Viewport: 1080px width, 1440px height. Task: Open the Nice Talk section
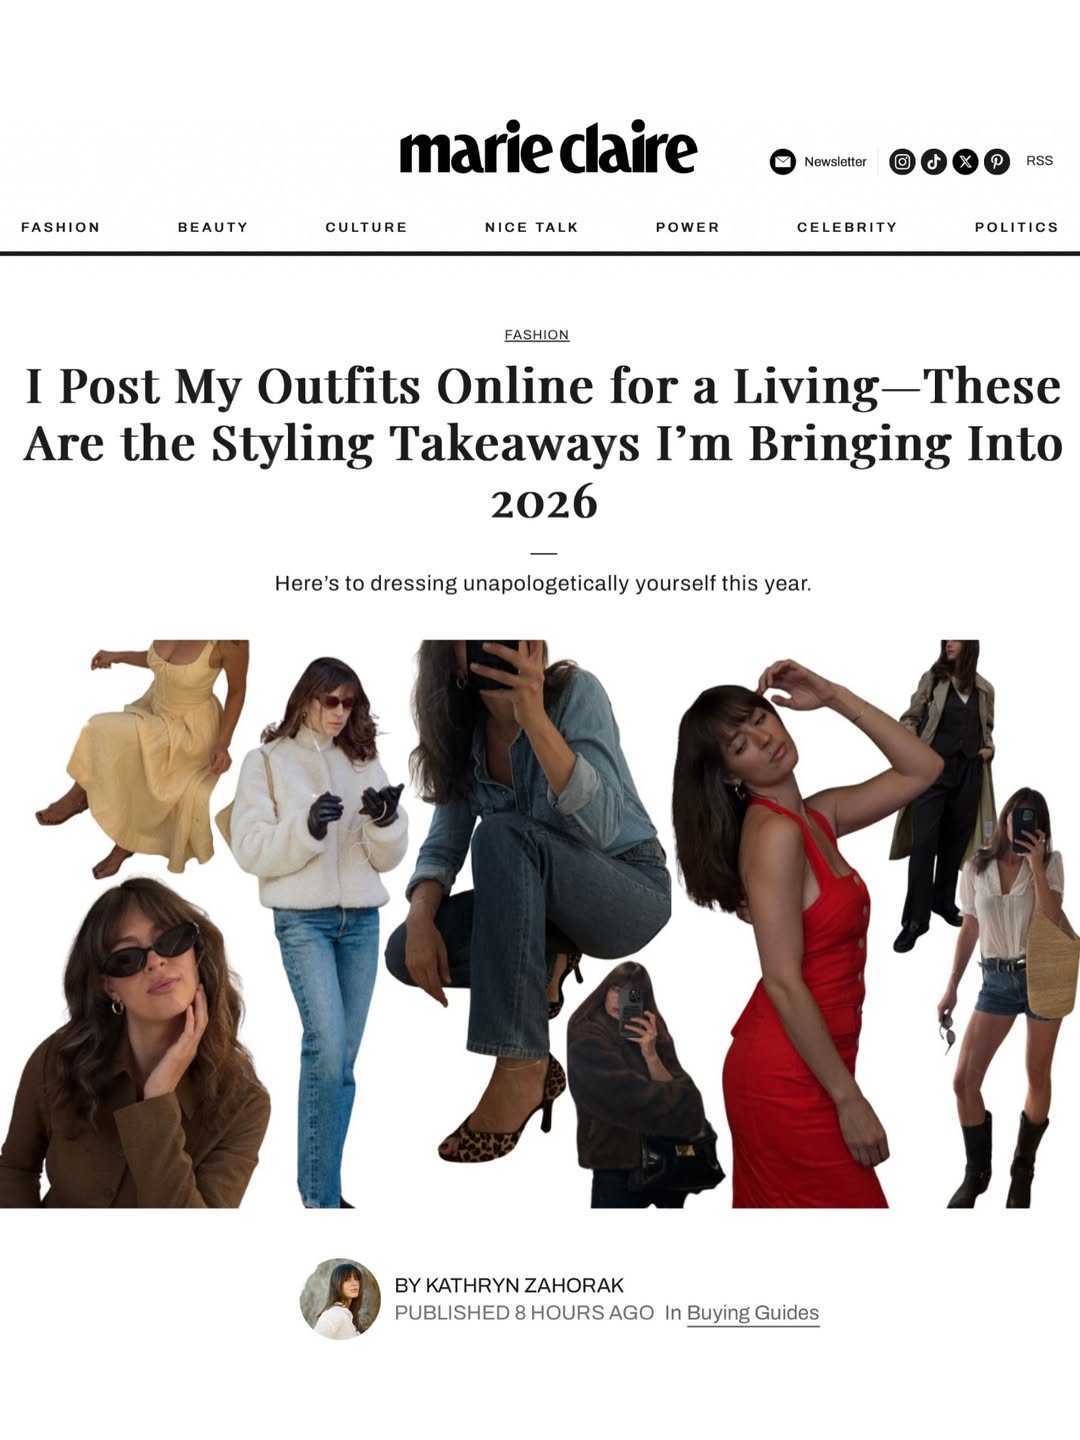pyautogui.click(x=532, y=227)
